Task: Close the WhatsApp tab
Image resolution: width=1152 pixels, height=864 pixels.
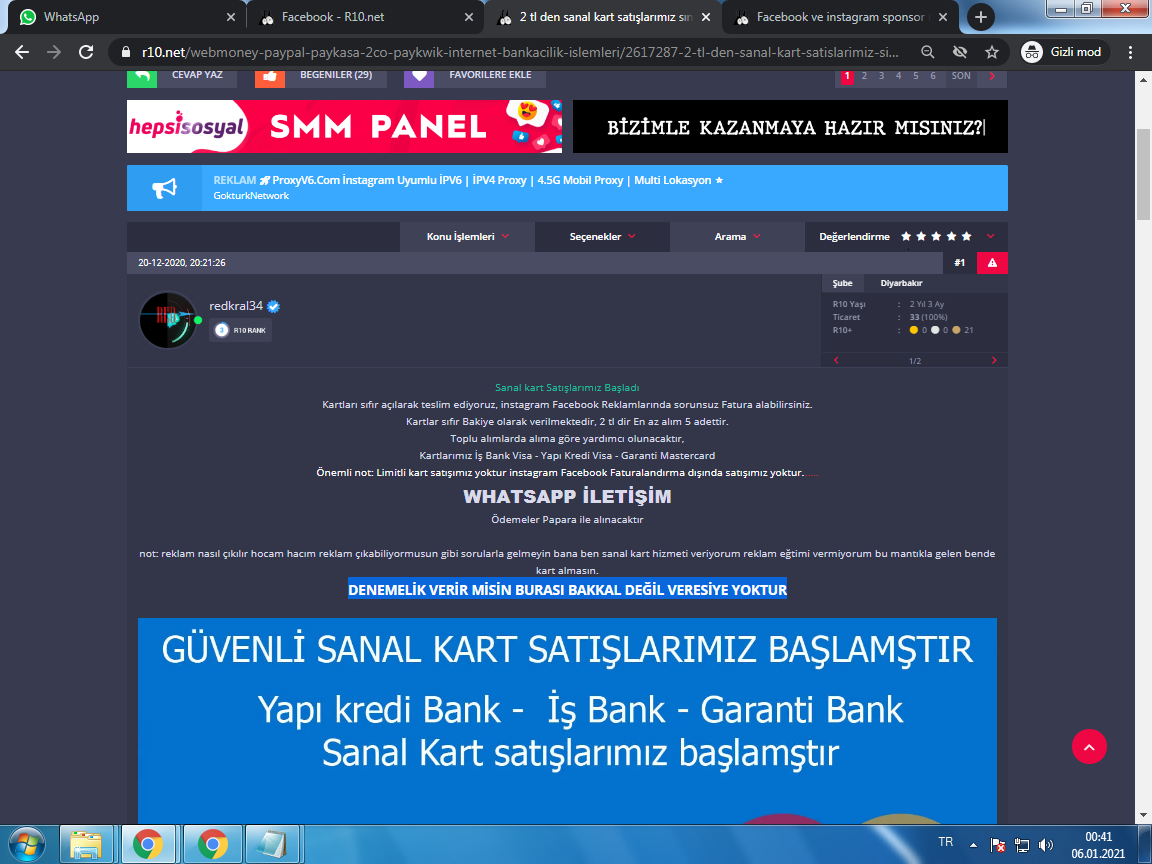Action: point(231,17)
